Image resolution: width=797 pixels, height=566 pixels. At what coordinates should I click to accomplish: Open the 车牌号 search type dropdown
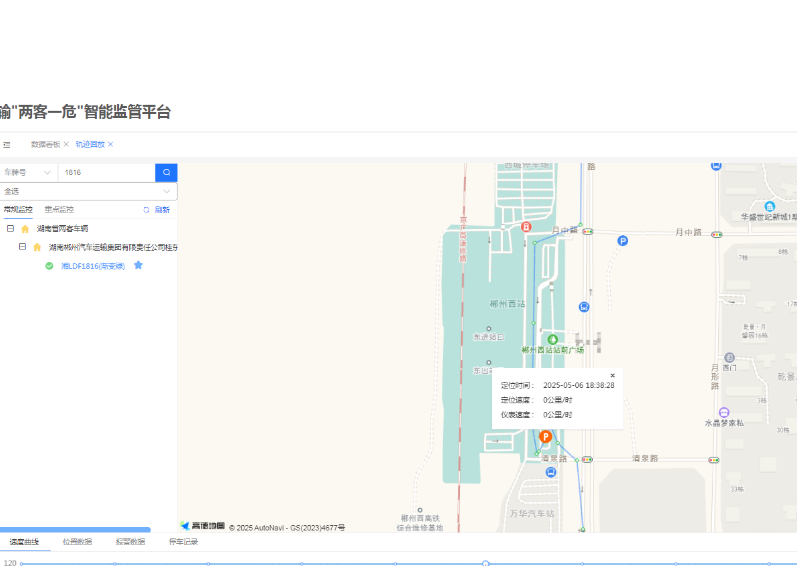[x=26, y=172]
